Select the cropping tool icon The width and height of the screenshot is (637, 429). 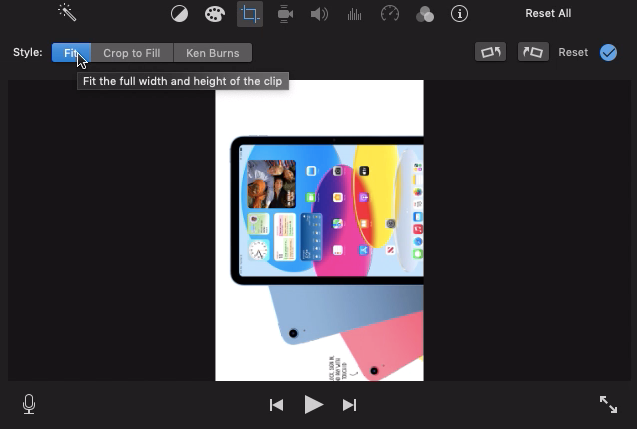tap(249, 14)
